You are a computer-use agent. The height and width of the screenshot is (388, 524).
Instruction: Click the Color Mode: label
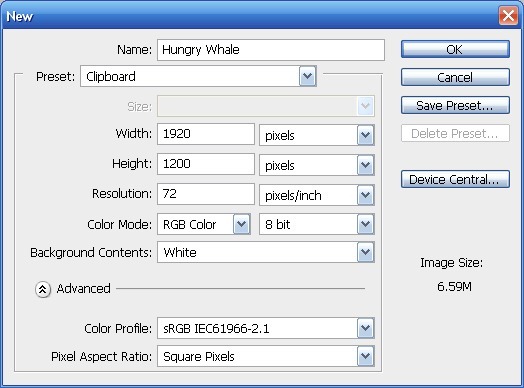click(120, 225)
